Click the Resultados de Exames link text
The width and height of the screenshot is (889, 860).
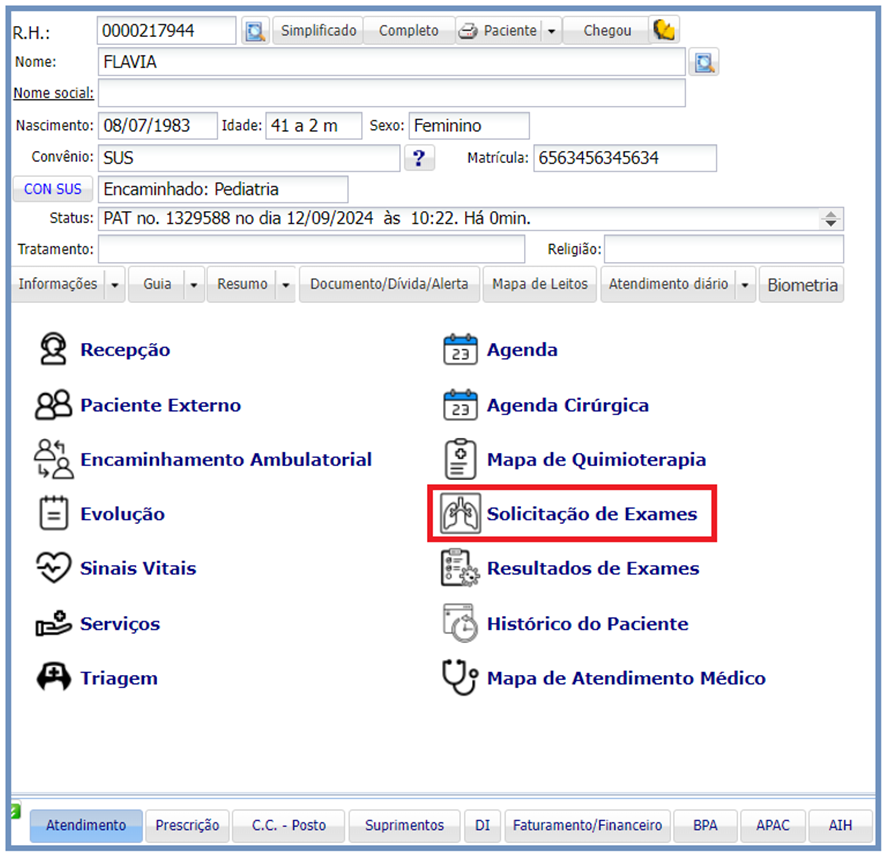tap(593, 568)
